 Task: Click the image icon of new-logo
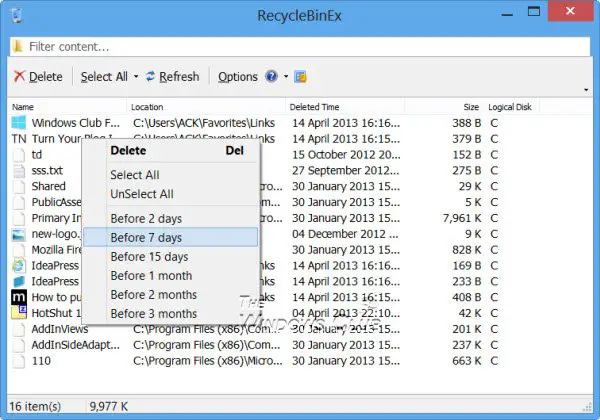tap(19, 234)
